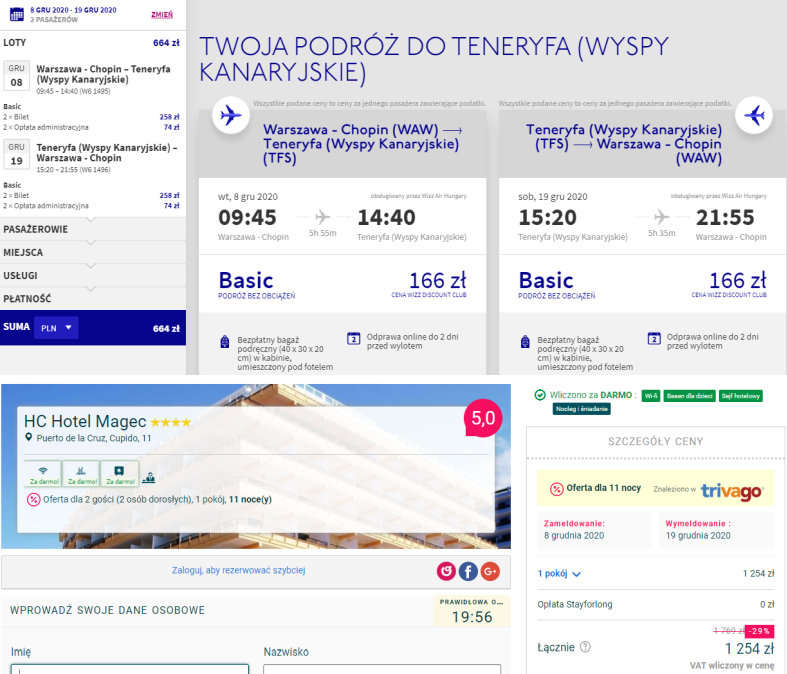Click Zaloguj, aby rezerwować szybciej link

(x=238, y=570)
